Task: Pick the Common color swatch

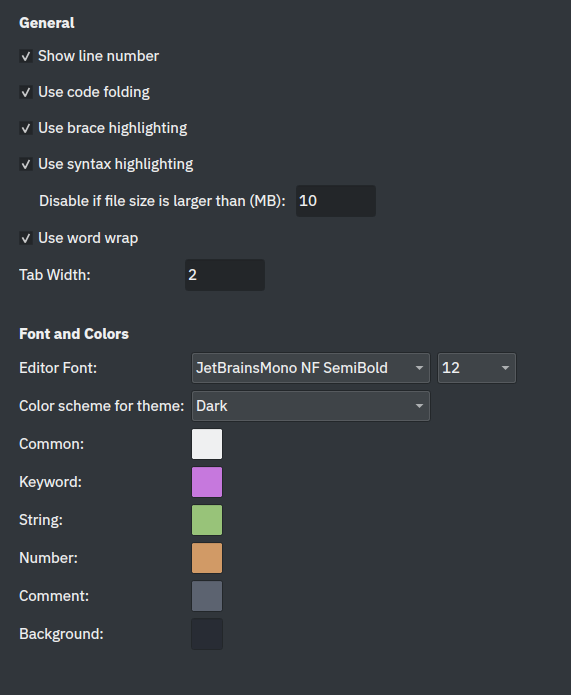Action: click(207, 444)
